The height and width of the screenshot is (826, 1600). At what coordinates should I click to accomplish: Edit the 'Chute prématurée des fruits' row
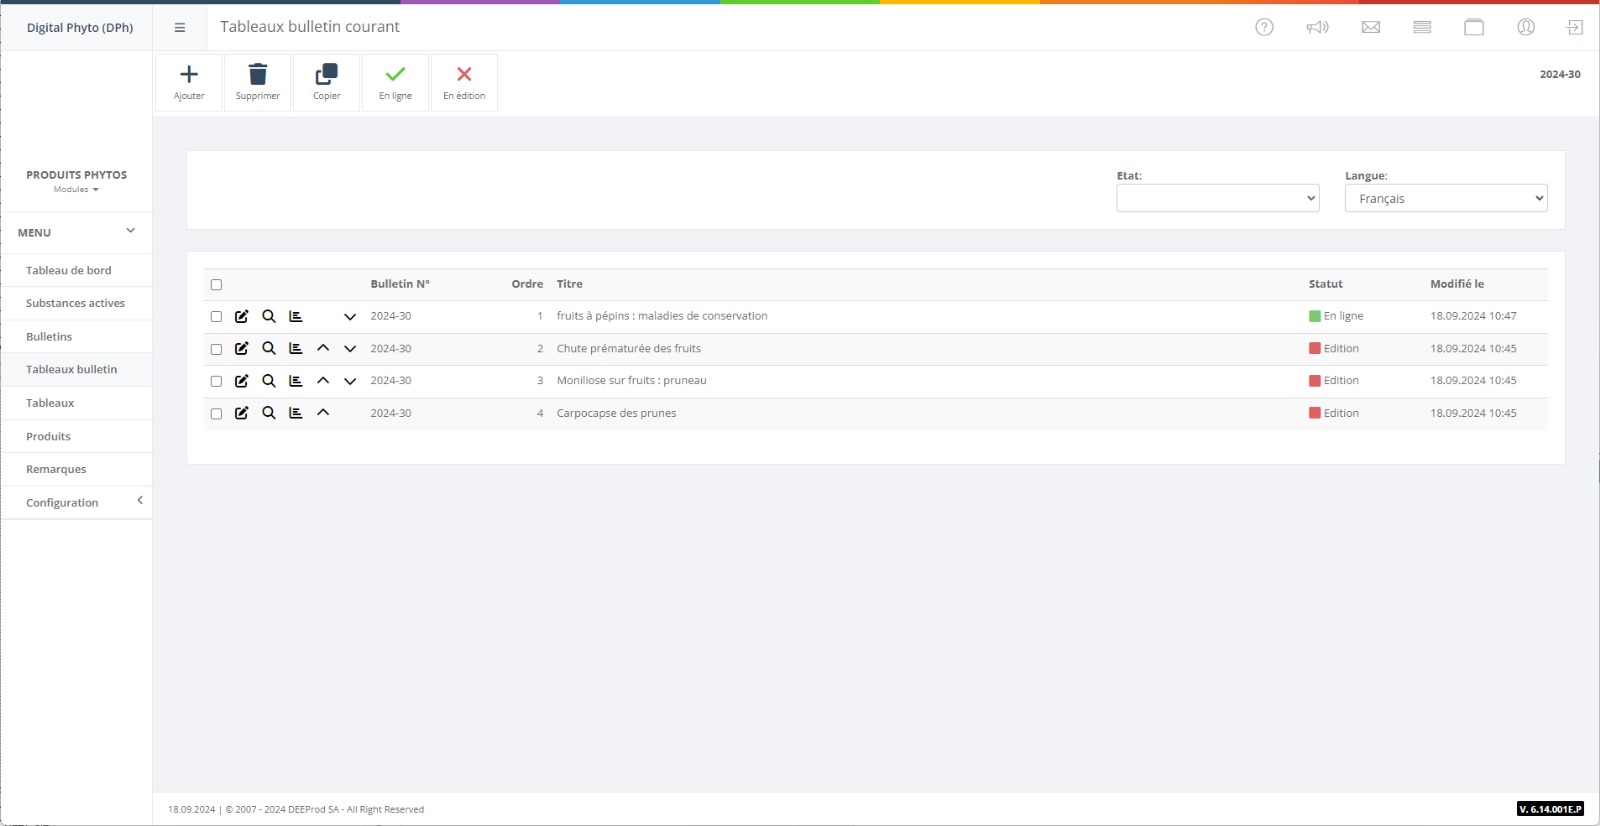tap(242, 349)
